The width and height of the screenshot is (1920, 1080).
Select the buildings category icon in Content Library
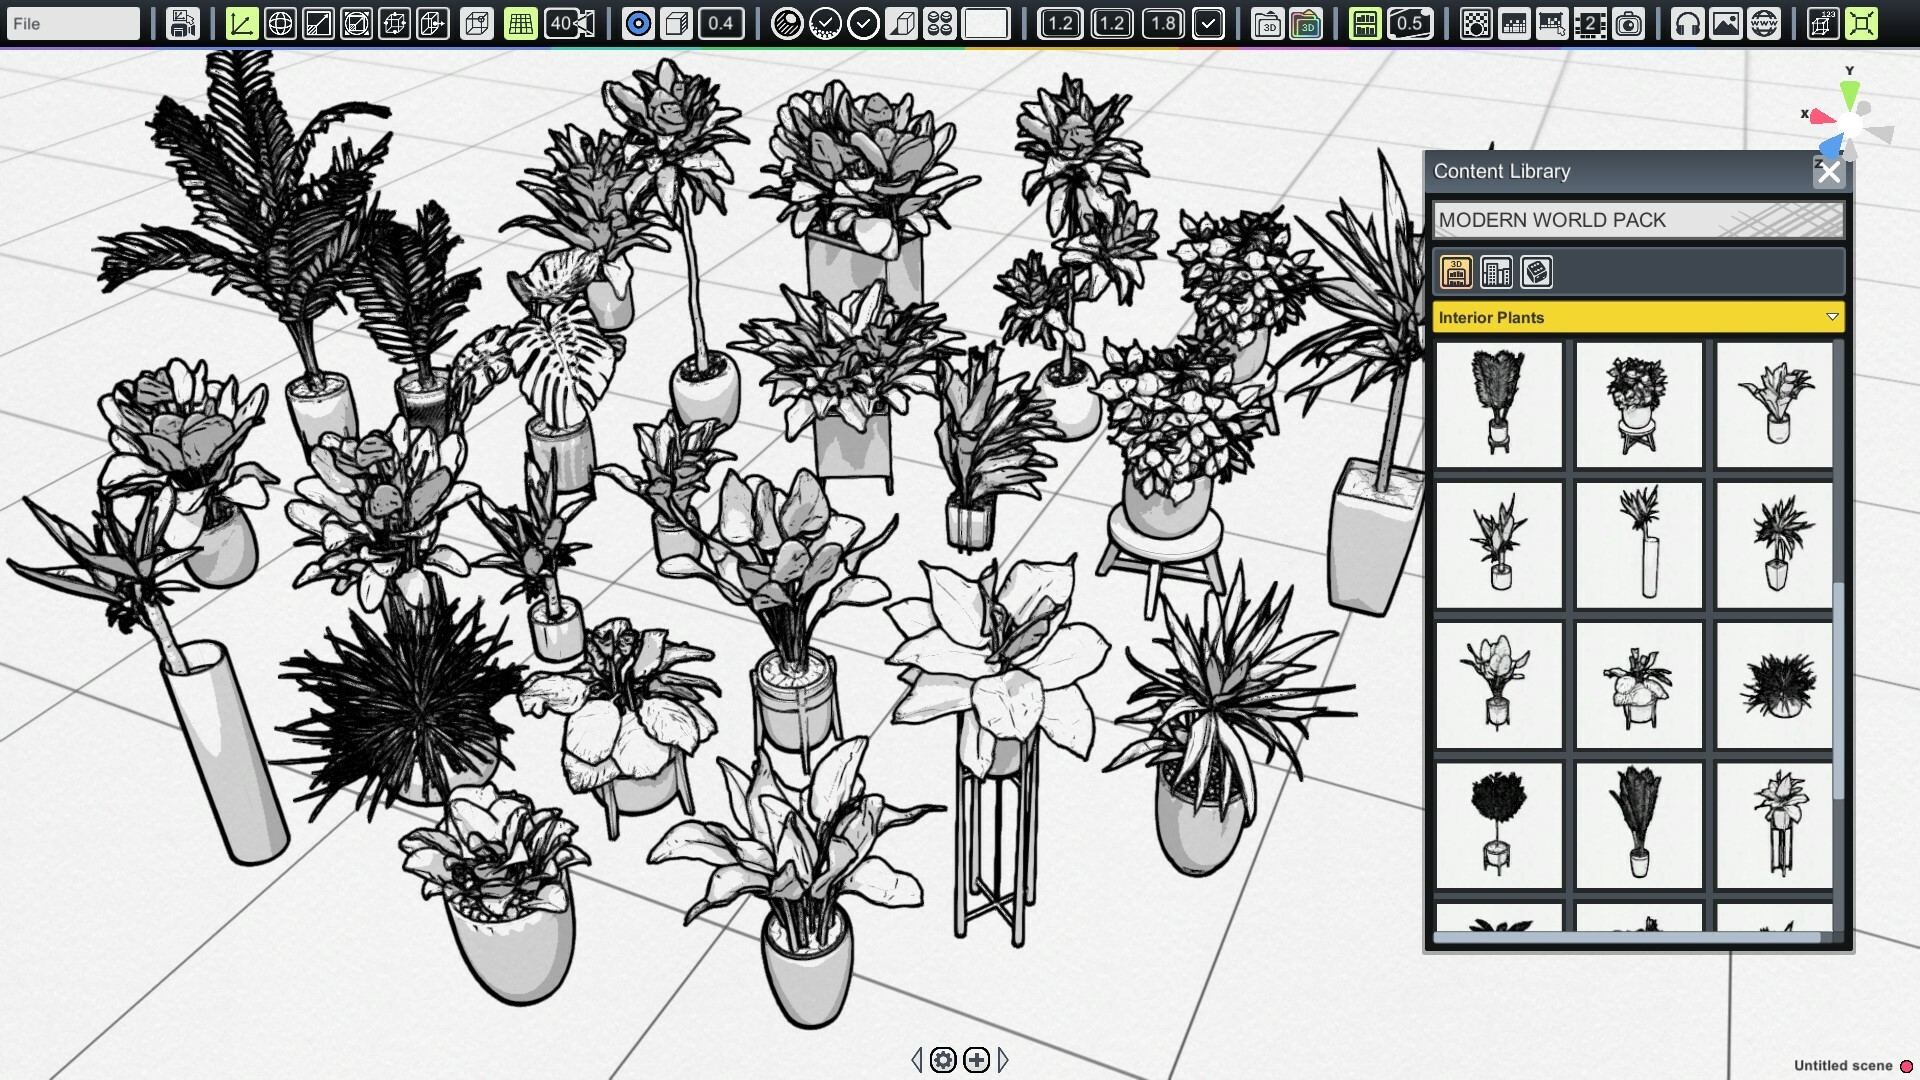tap(1497, 272)
